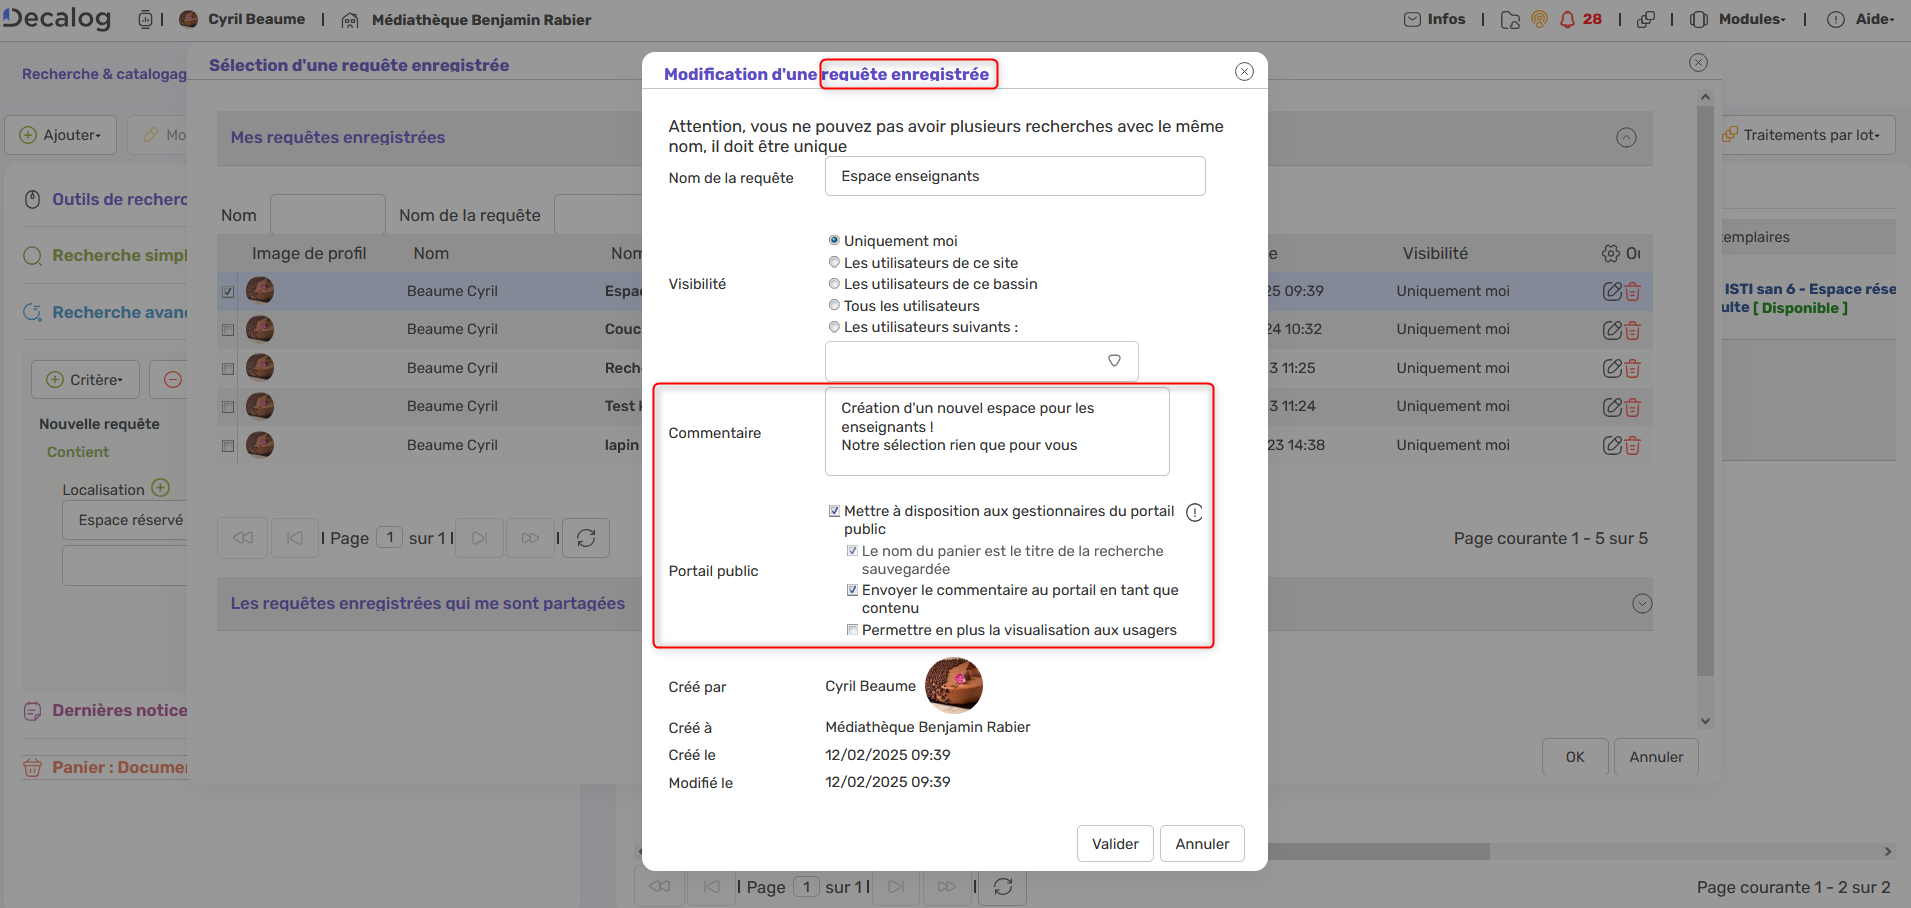Select the radio button Tous les utilisateurs
Screen dimensions: 1911x908
tap(834, 305)
